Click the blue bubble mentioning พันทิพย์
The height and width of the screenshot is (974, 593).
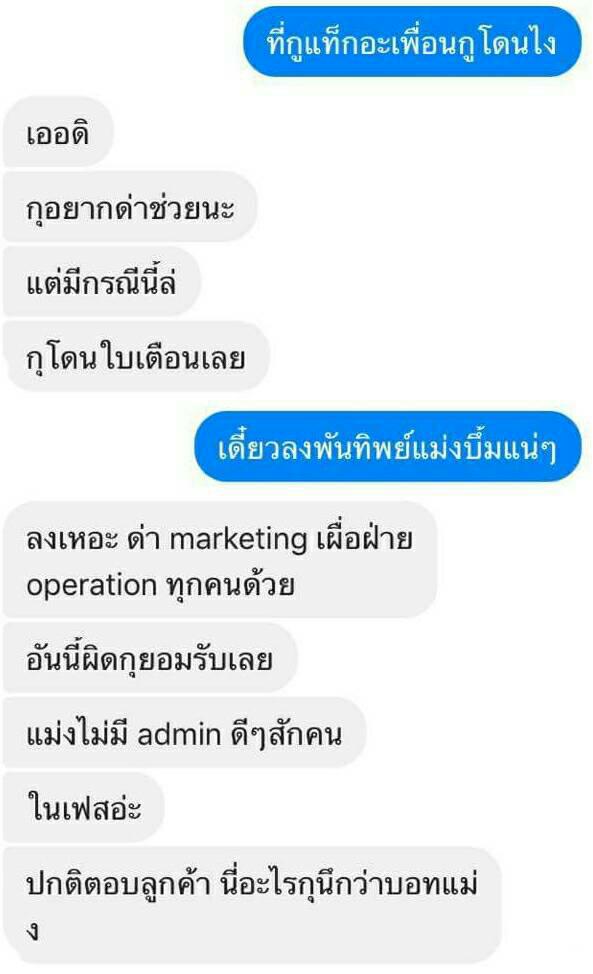387,447
